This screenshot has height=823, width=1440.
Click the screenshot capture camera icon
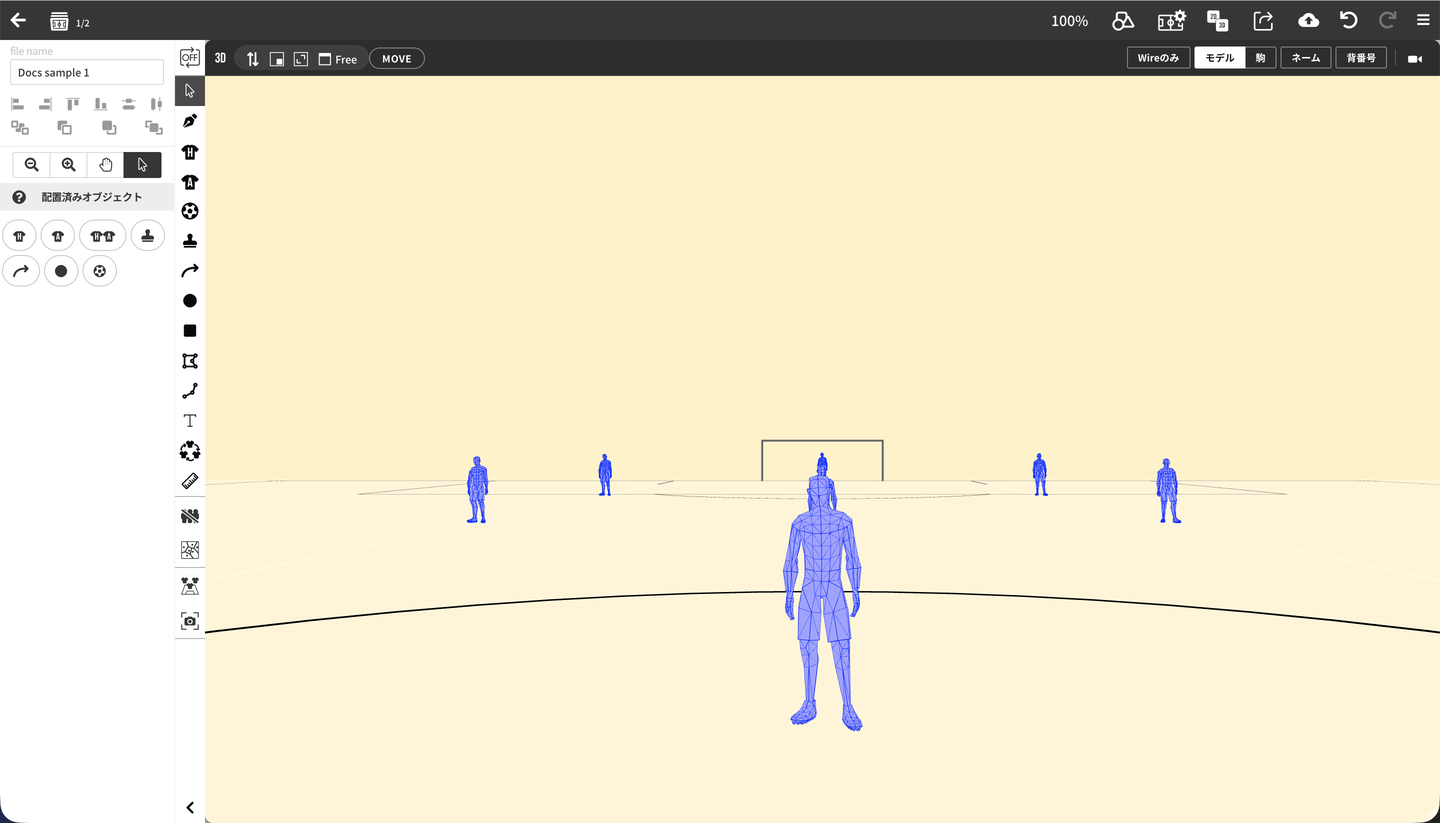pyautogui.click(x=190, y=621)
